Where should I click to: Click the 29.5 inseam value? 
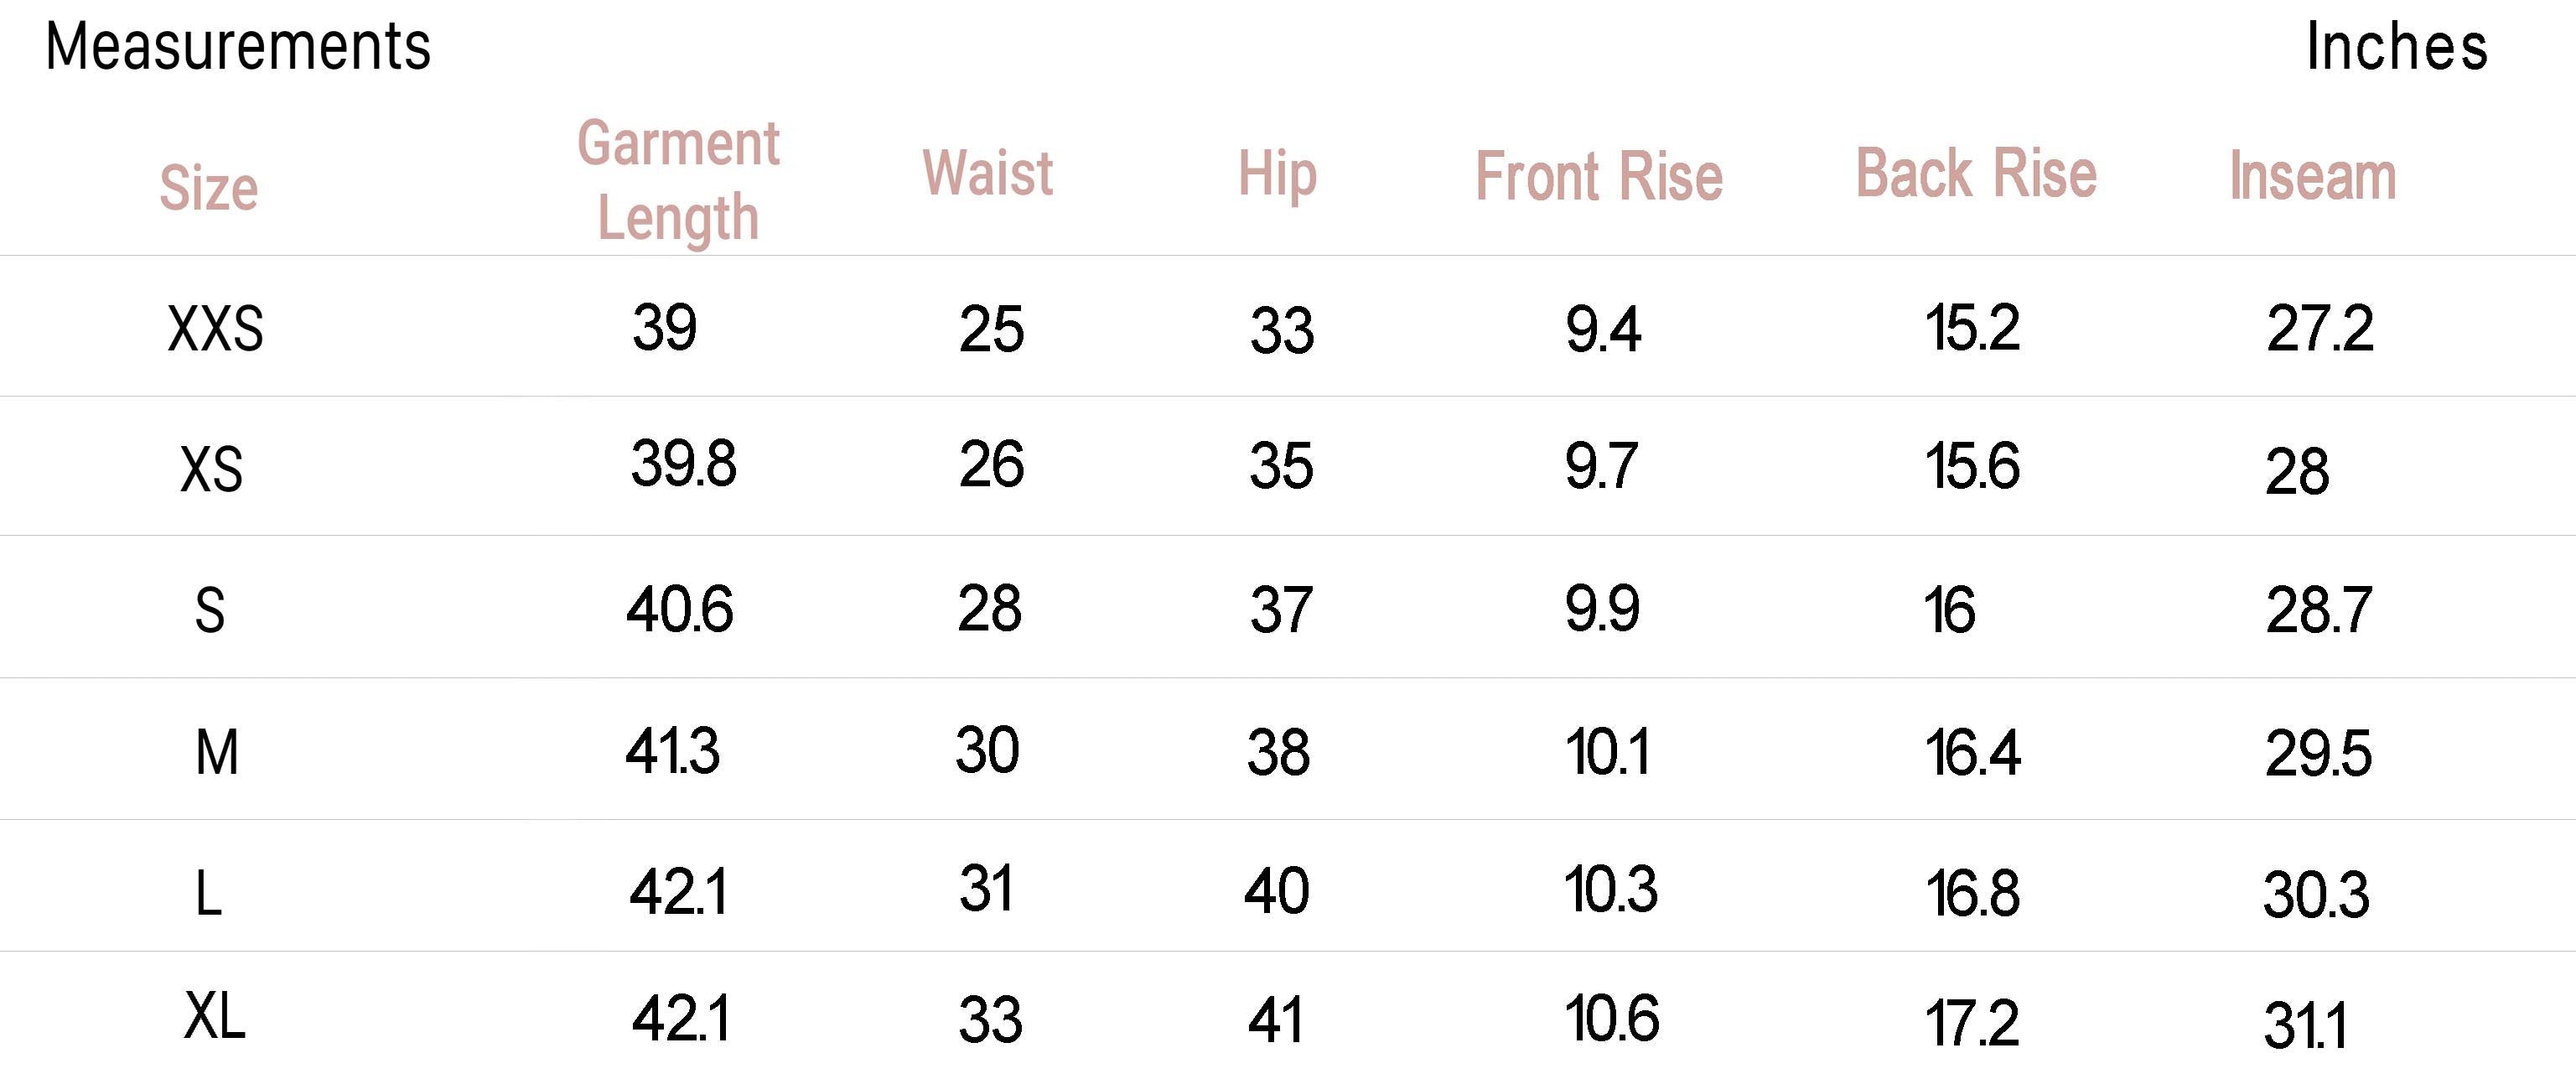[2318, 753]
